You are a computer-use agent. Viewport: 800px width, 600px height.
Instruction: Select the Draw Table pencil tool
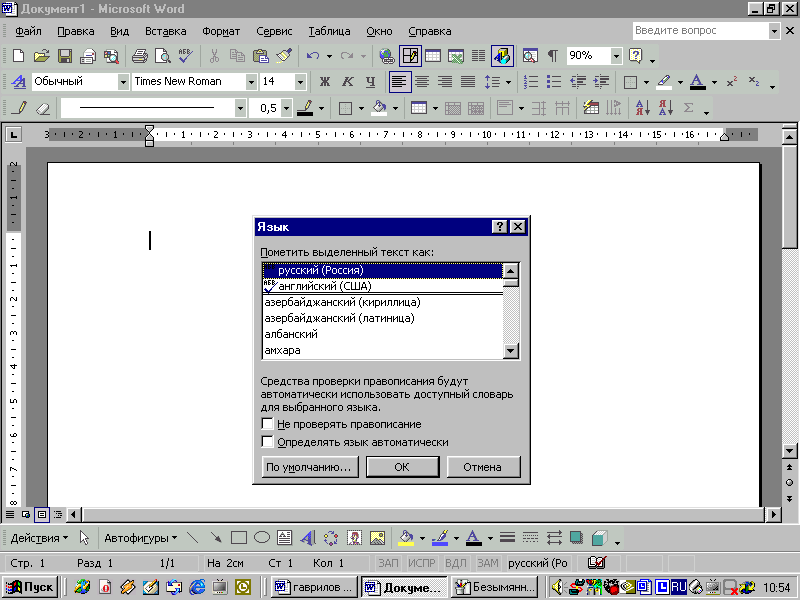[21, 108]
